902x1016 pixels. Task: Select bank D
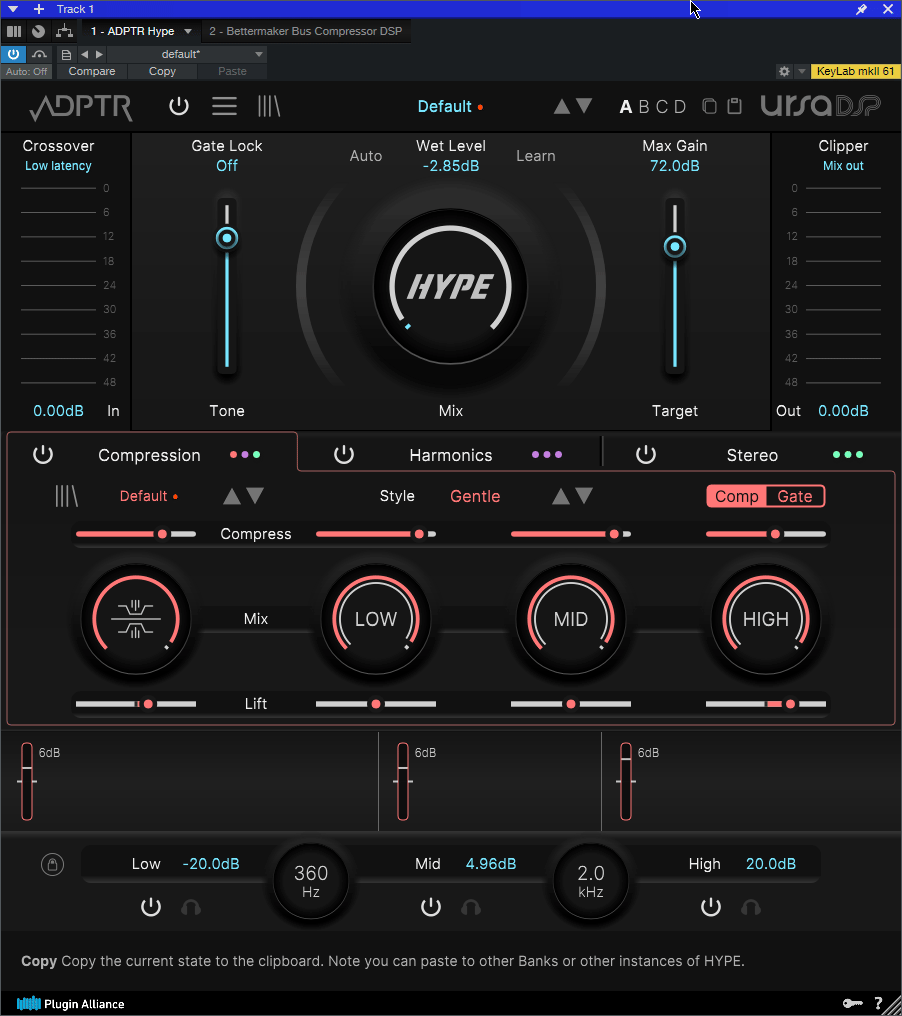[680, 107]
